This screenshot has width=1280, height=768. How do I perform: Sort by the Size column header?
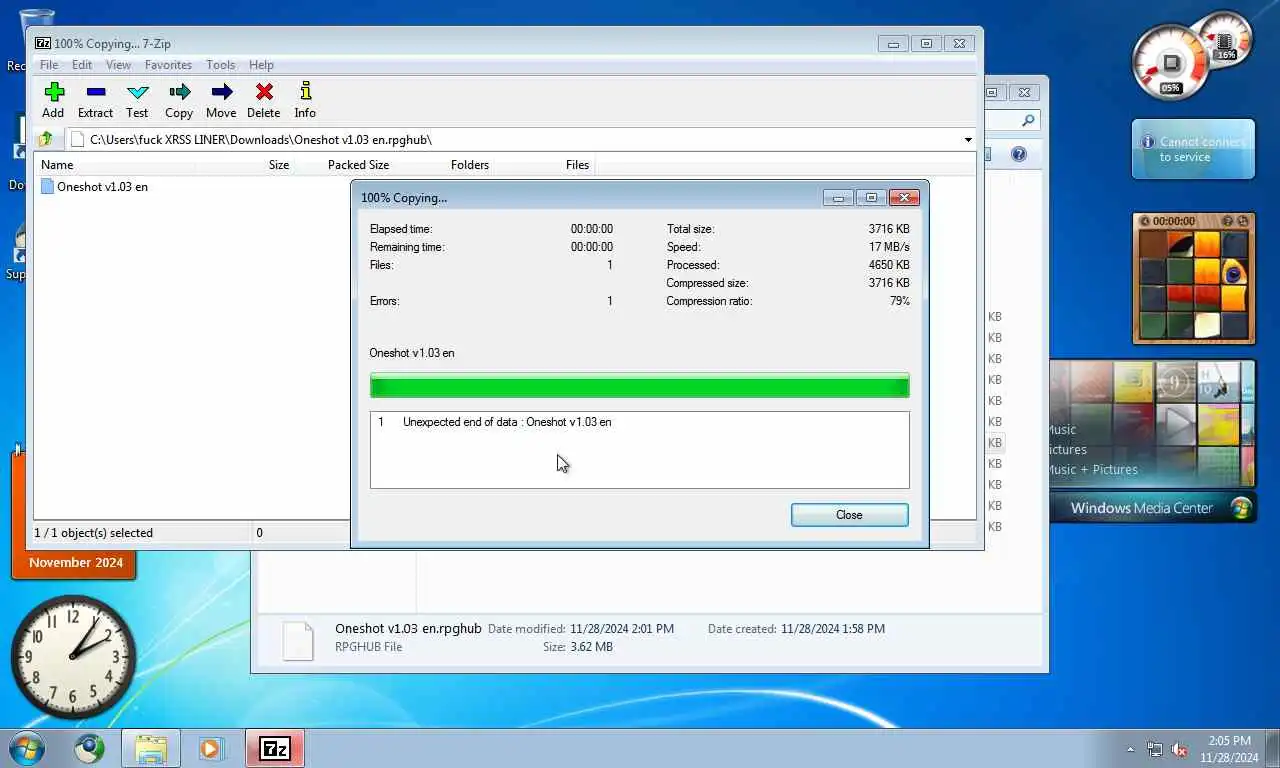point(279,165)
